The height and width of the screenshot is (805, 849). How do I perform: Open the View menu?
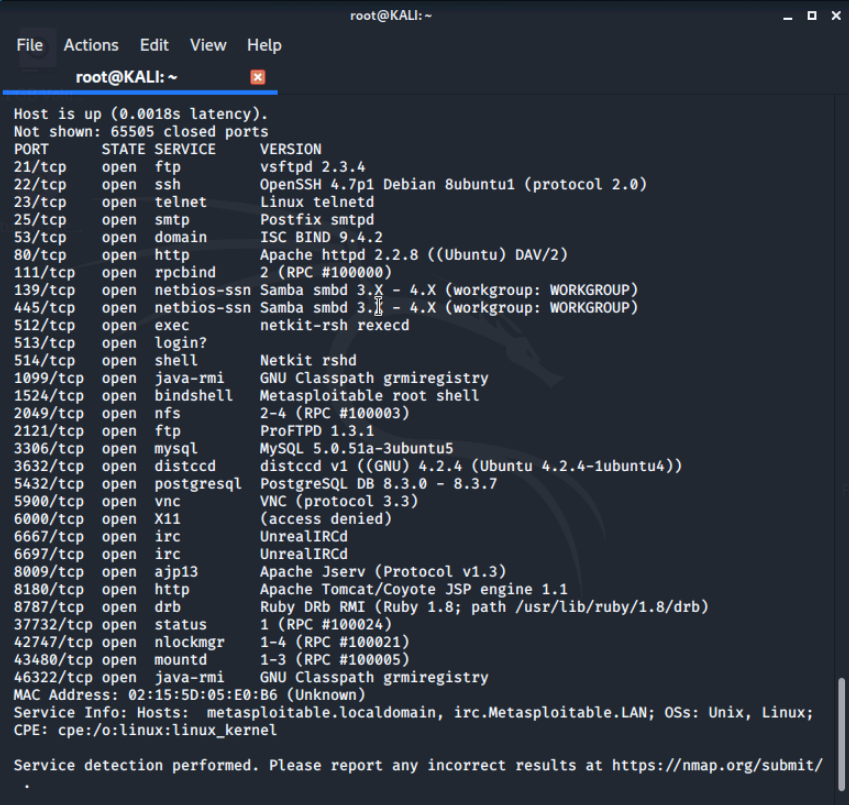click(x=208, y=45)
